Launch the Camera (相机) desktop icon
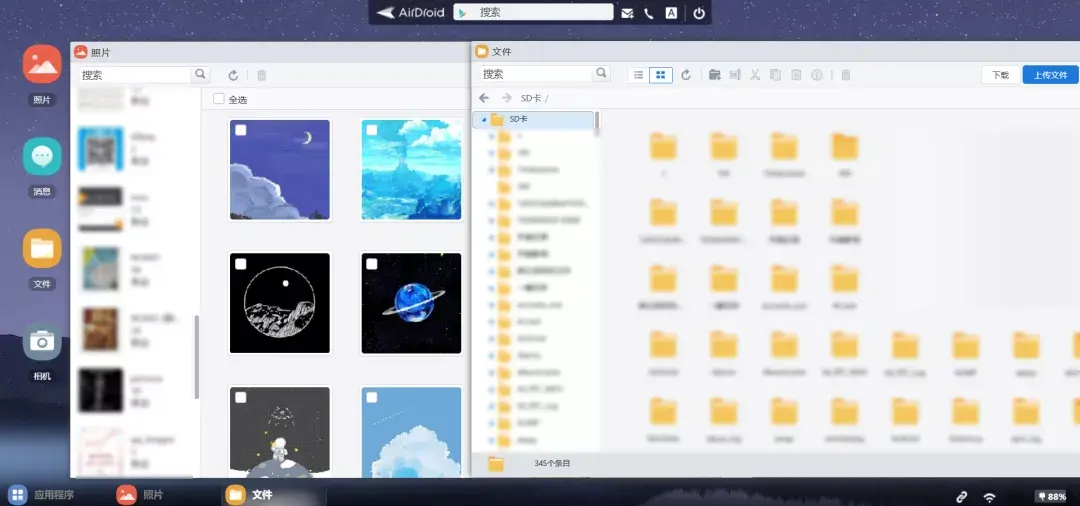The image size is (1080, 506). (42, 342)
